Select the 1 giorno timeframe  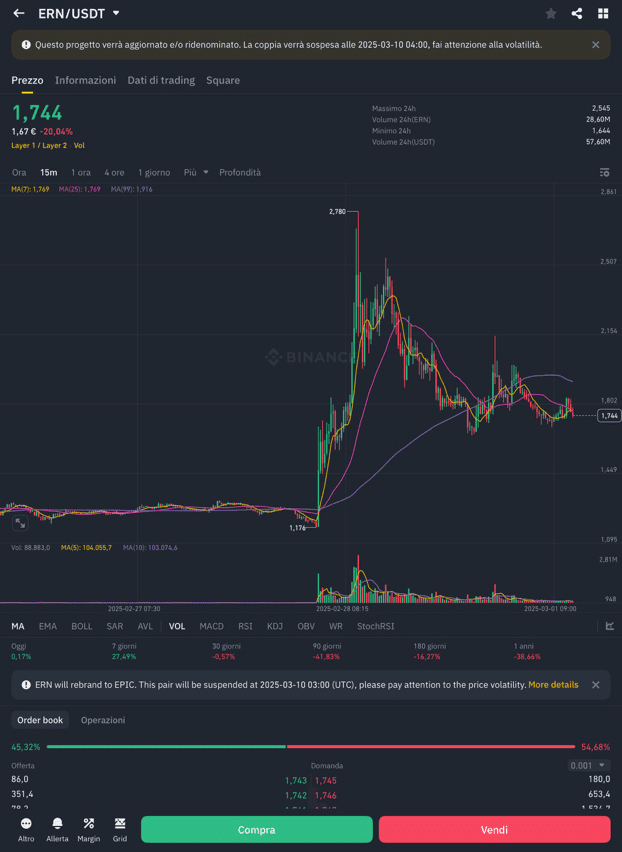[x=154, y=172]
